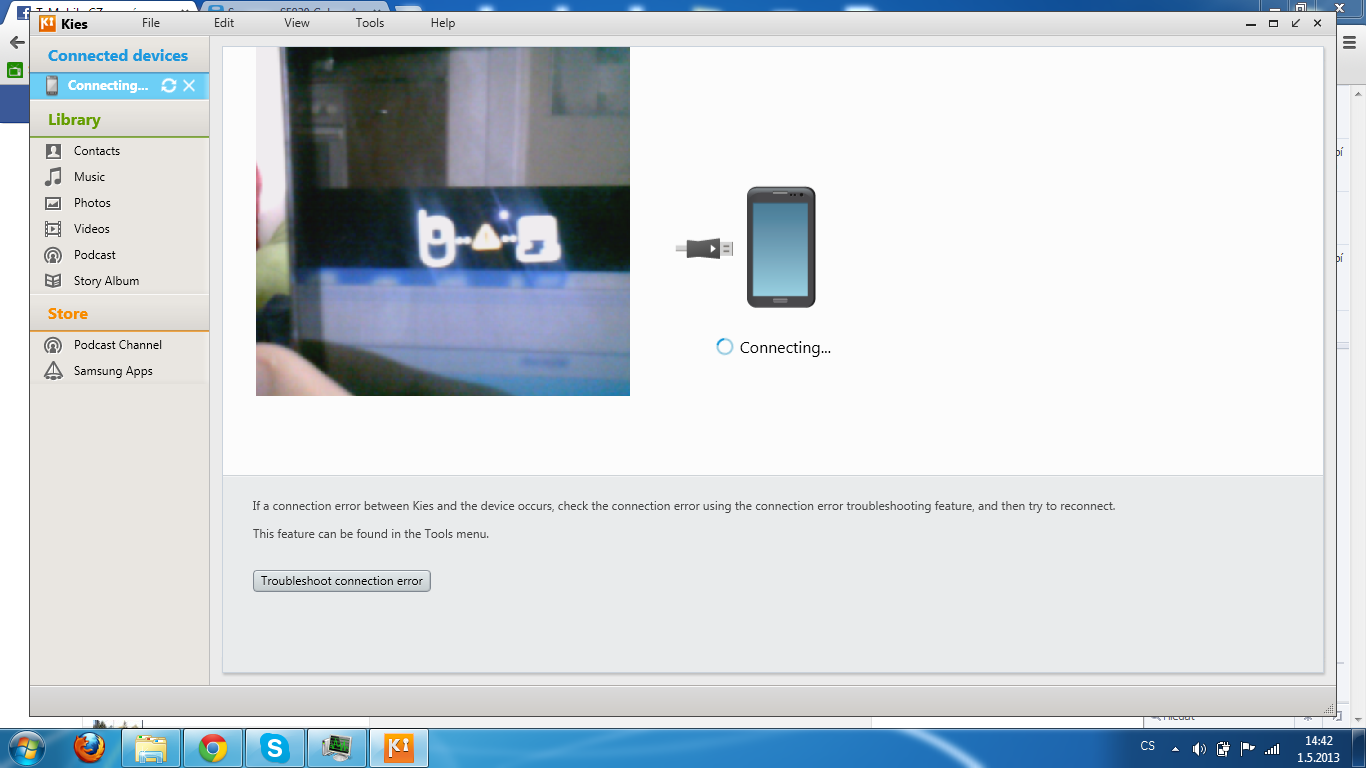Screen dimensions: 1366x768
Task: Click the network signal bars icon
Action: pyautogui.click(x=1272, y=748)
